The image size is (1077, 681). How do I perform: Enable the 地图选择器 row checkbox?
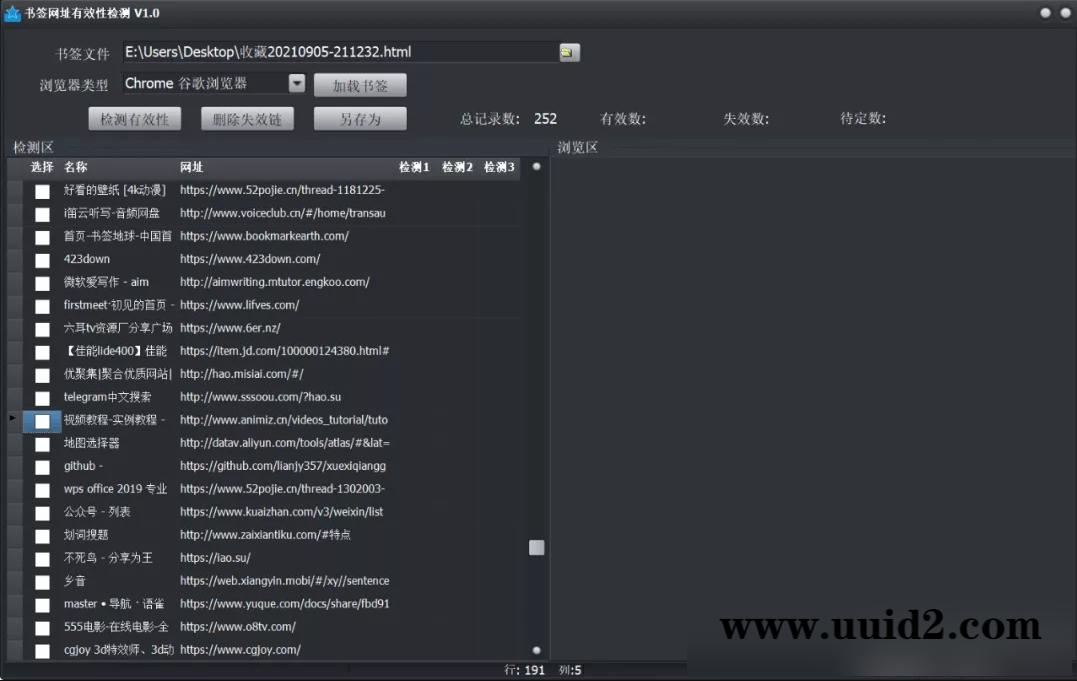pos(41,443)
